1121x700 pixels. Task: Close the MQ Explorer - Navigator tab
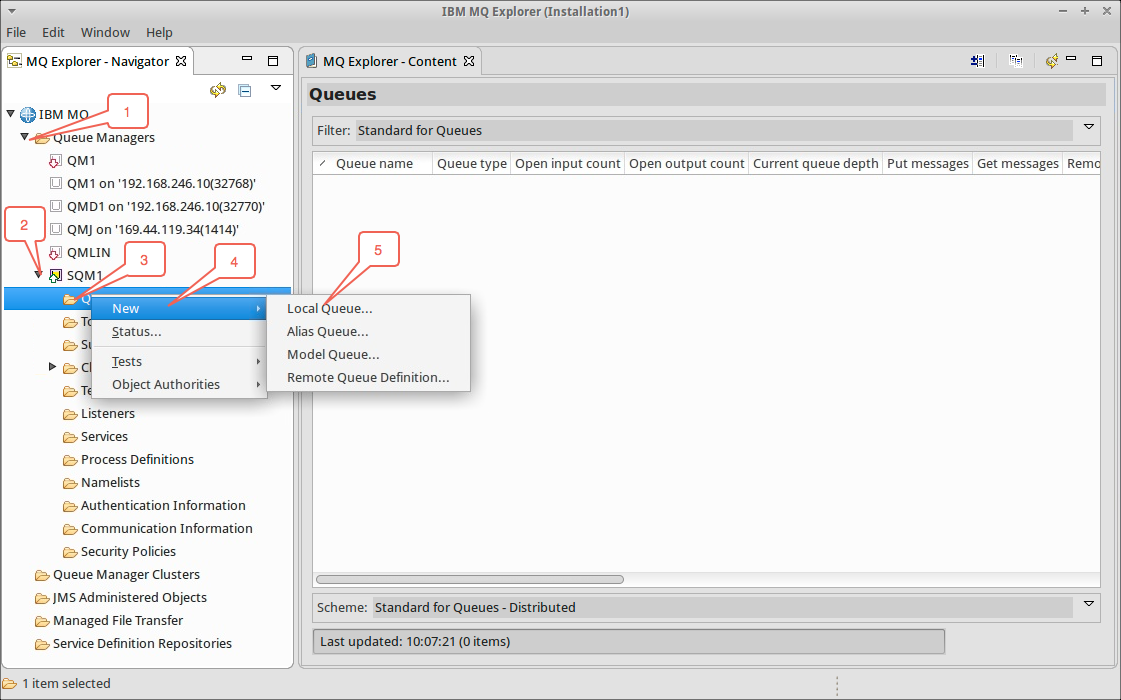pos(182,61)
